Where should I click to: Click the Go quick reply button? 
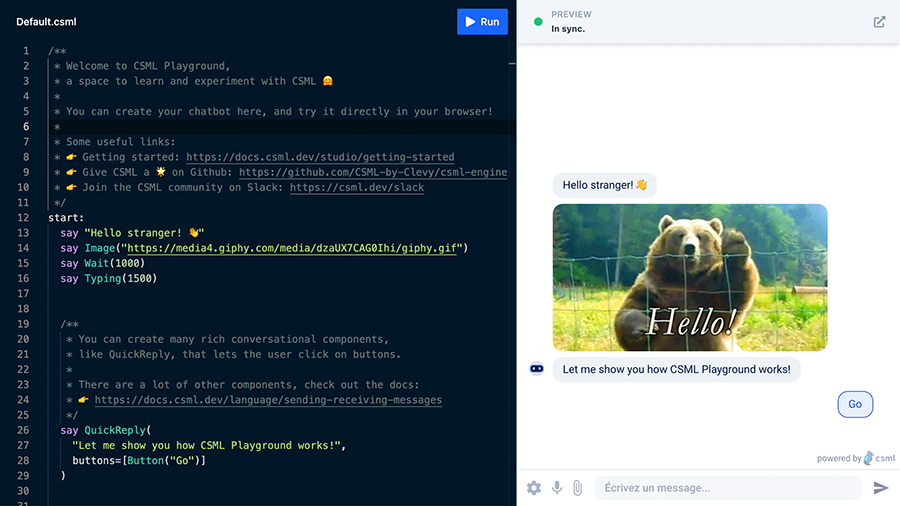pyautogui.click(x=855, y=404)
